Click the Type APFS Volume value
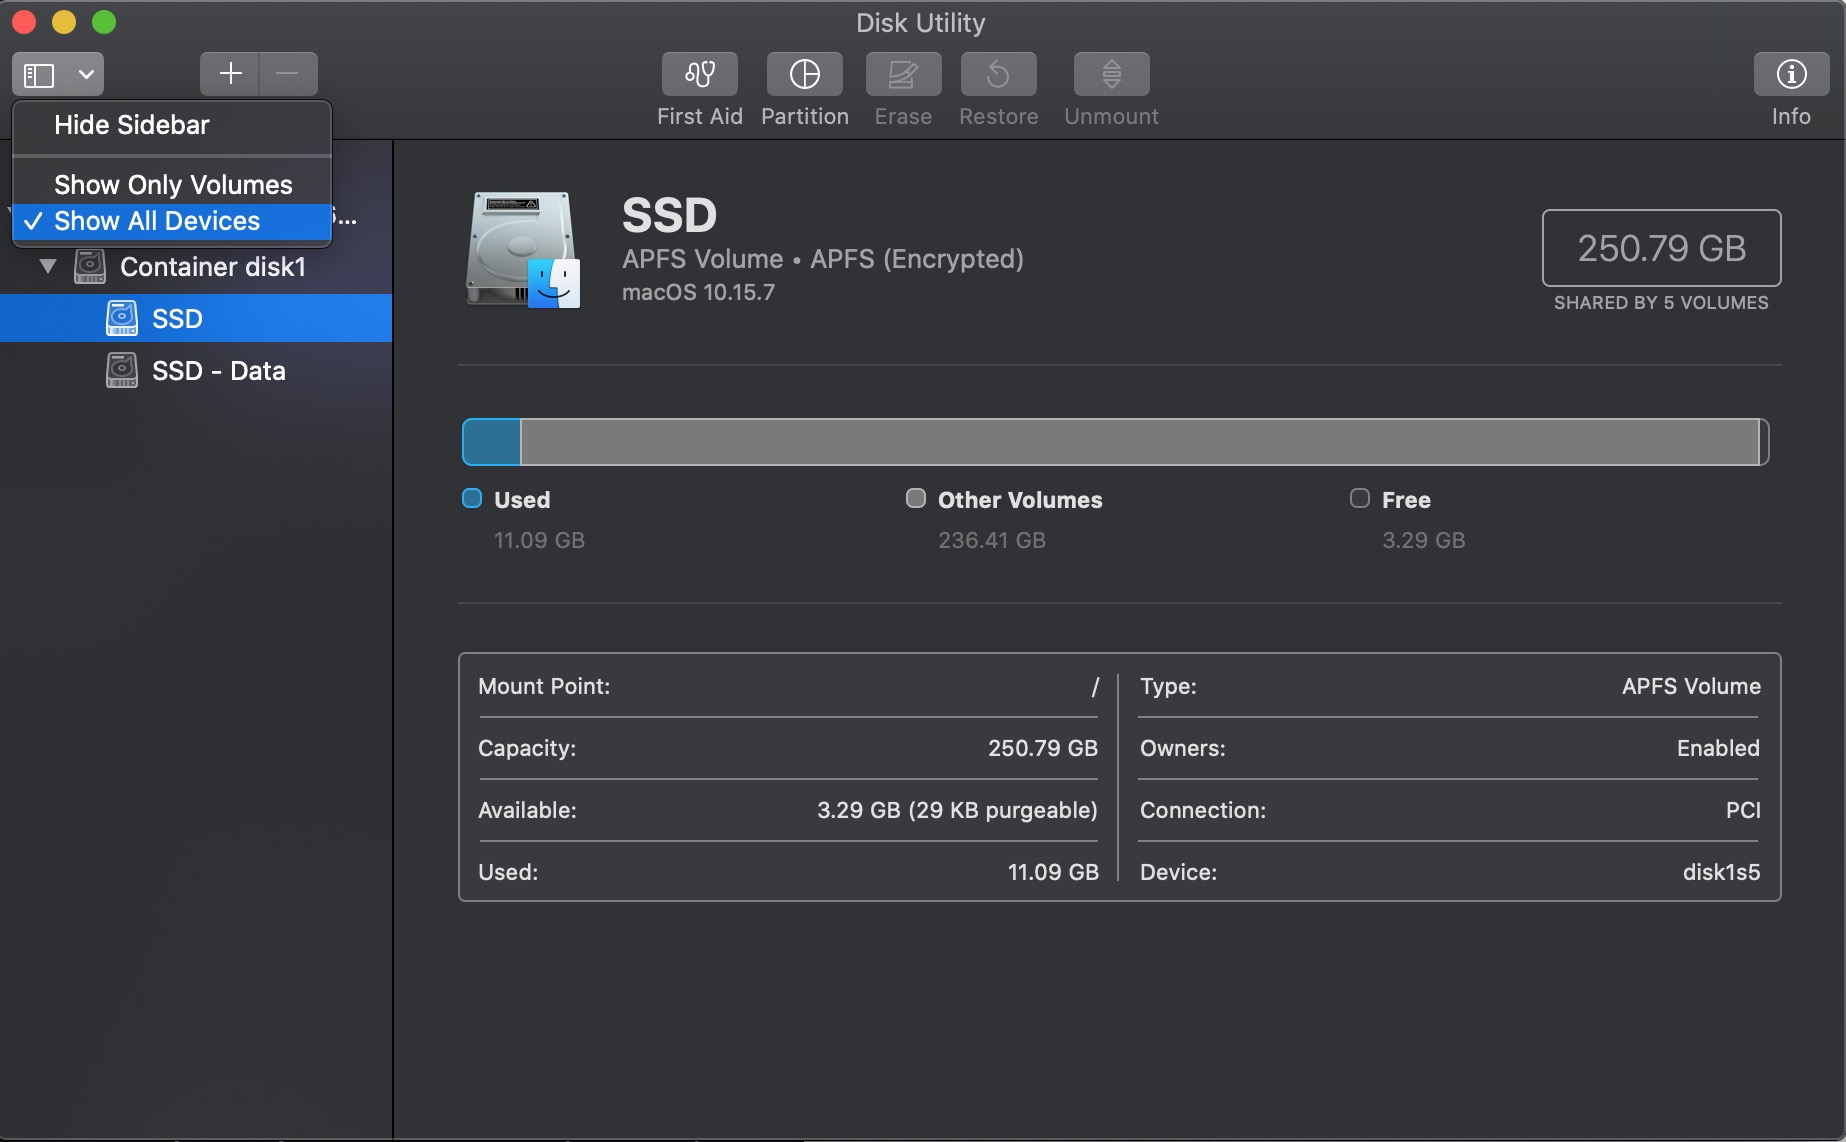 1691,686
